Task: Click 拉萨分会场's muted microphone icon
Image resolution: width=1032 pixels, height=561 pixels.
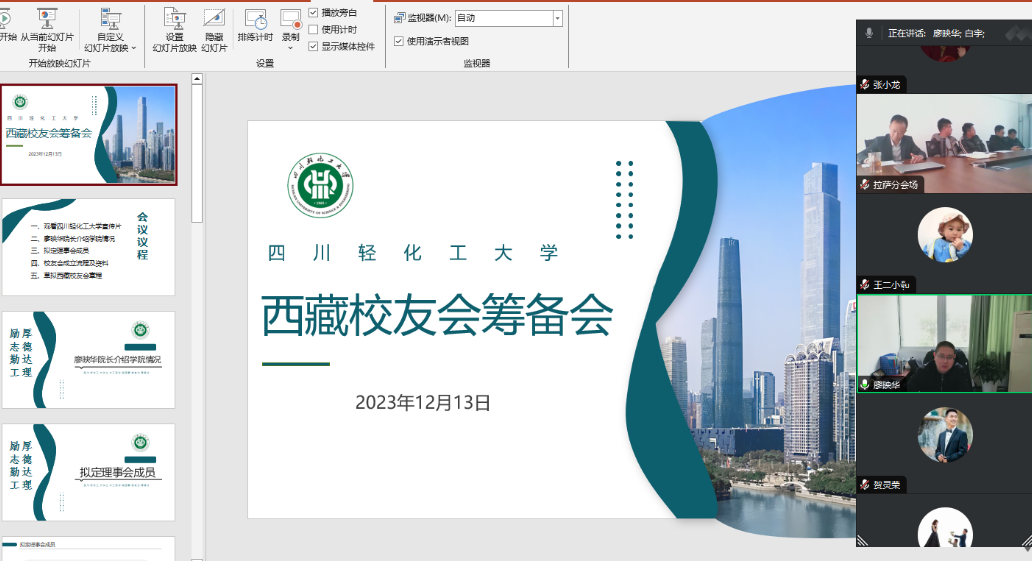Action: [x=865, y=185]
